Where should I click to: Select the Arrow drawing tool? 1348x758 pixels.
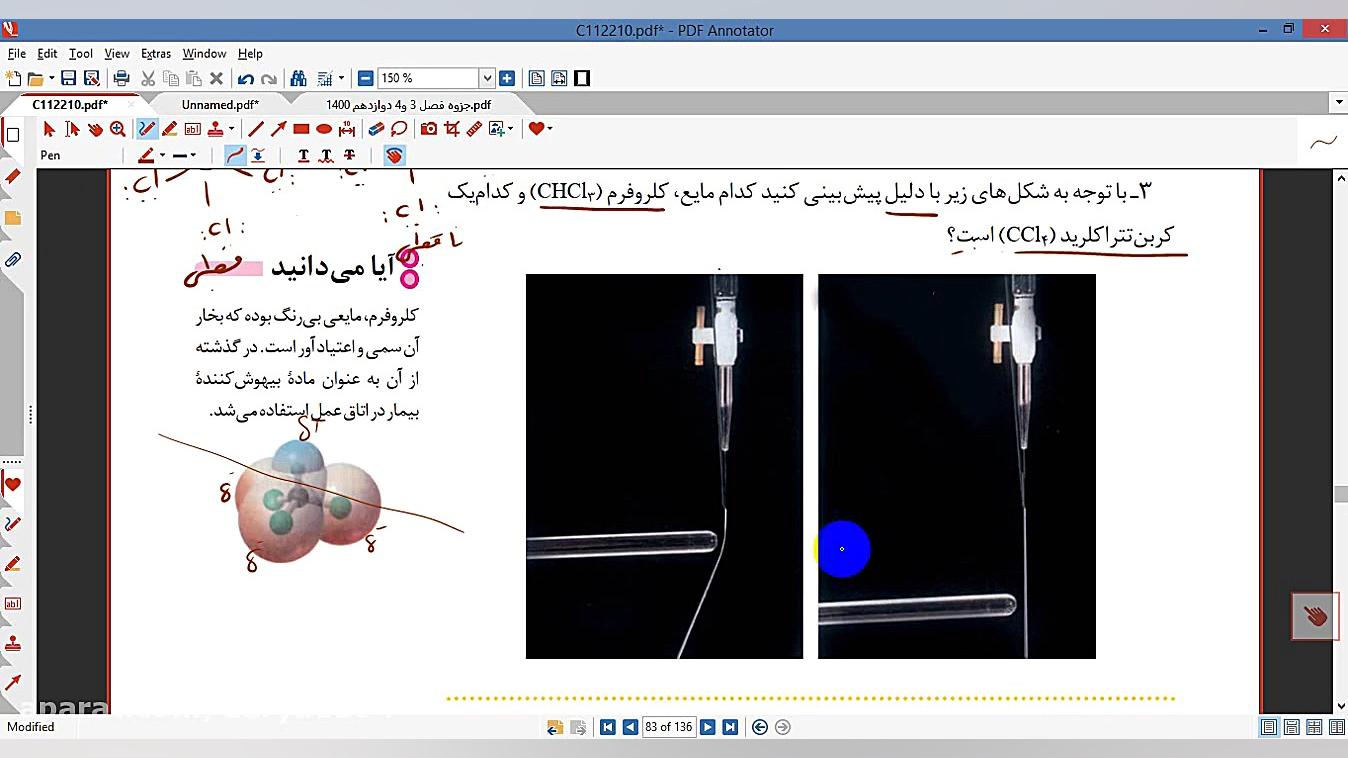278,129
